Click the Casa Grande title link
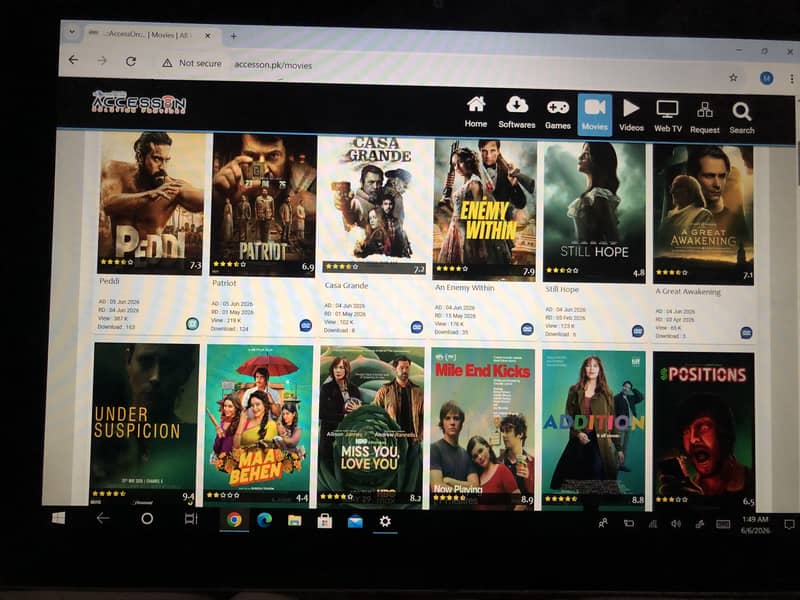 tap(346, 285)
